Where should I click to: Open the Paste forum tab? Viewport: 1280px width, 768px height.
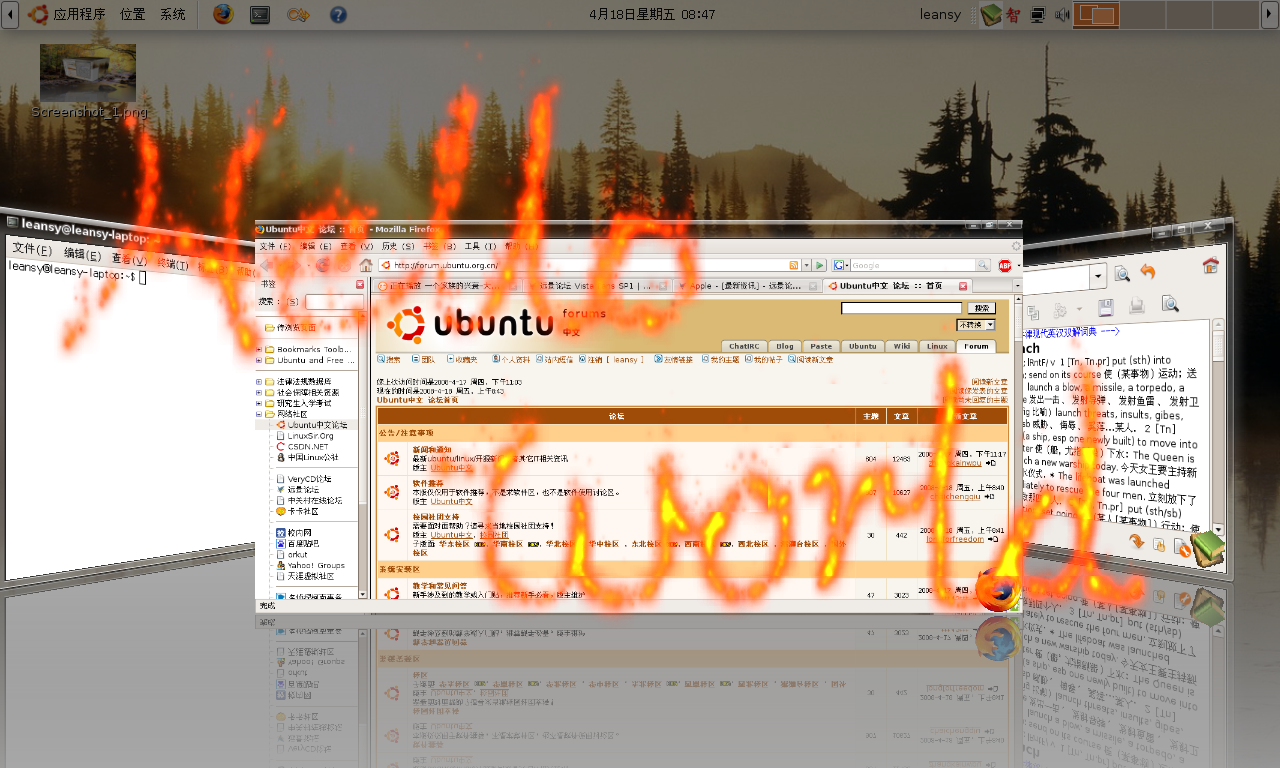821,347
